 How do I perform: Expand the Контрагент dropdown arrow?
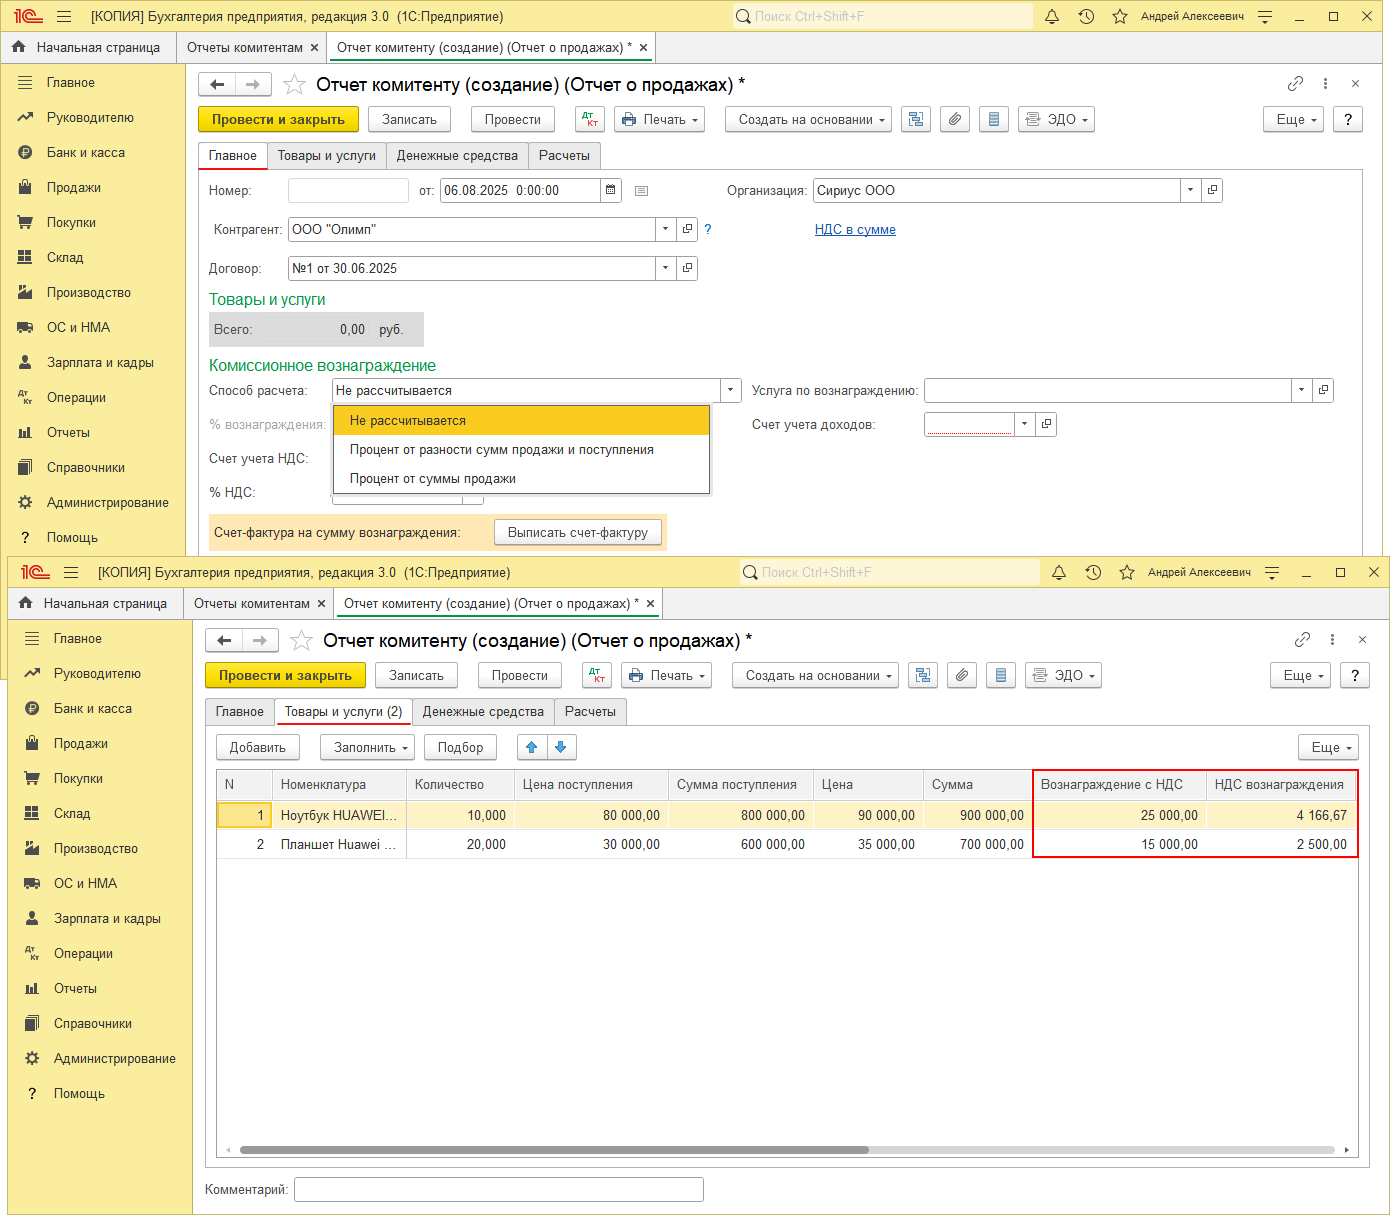click(x=665, y=229)
